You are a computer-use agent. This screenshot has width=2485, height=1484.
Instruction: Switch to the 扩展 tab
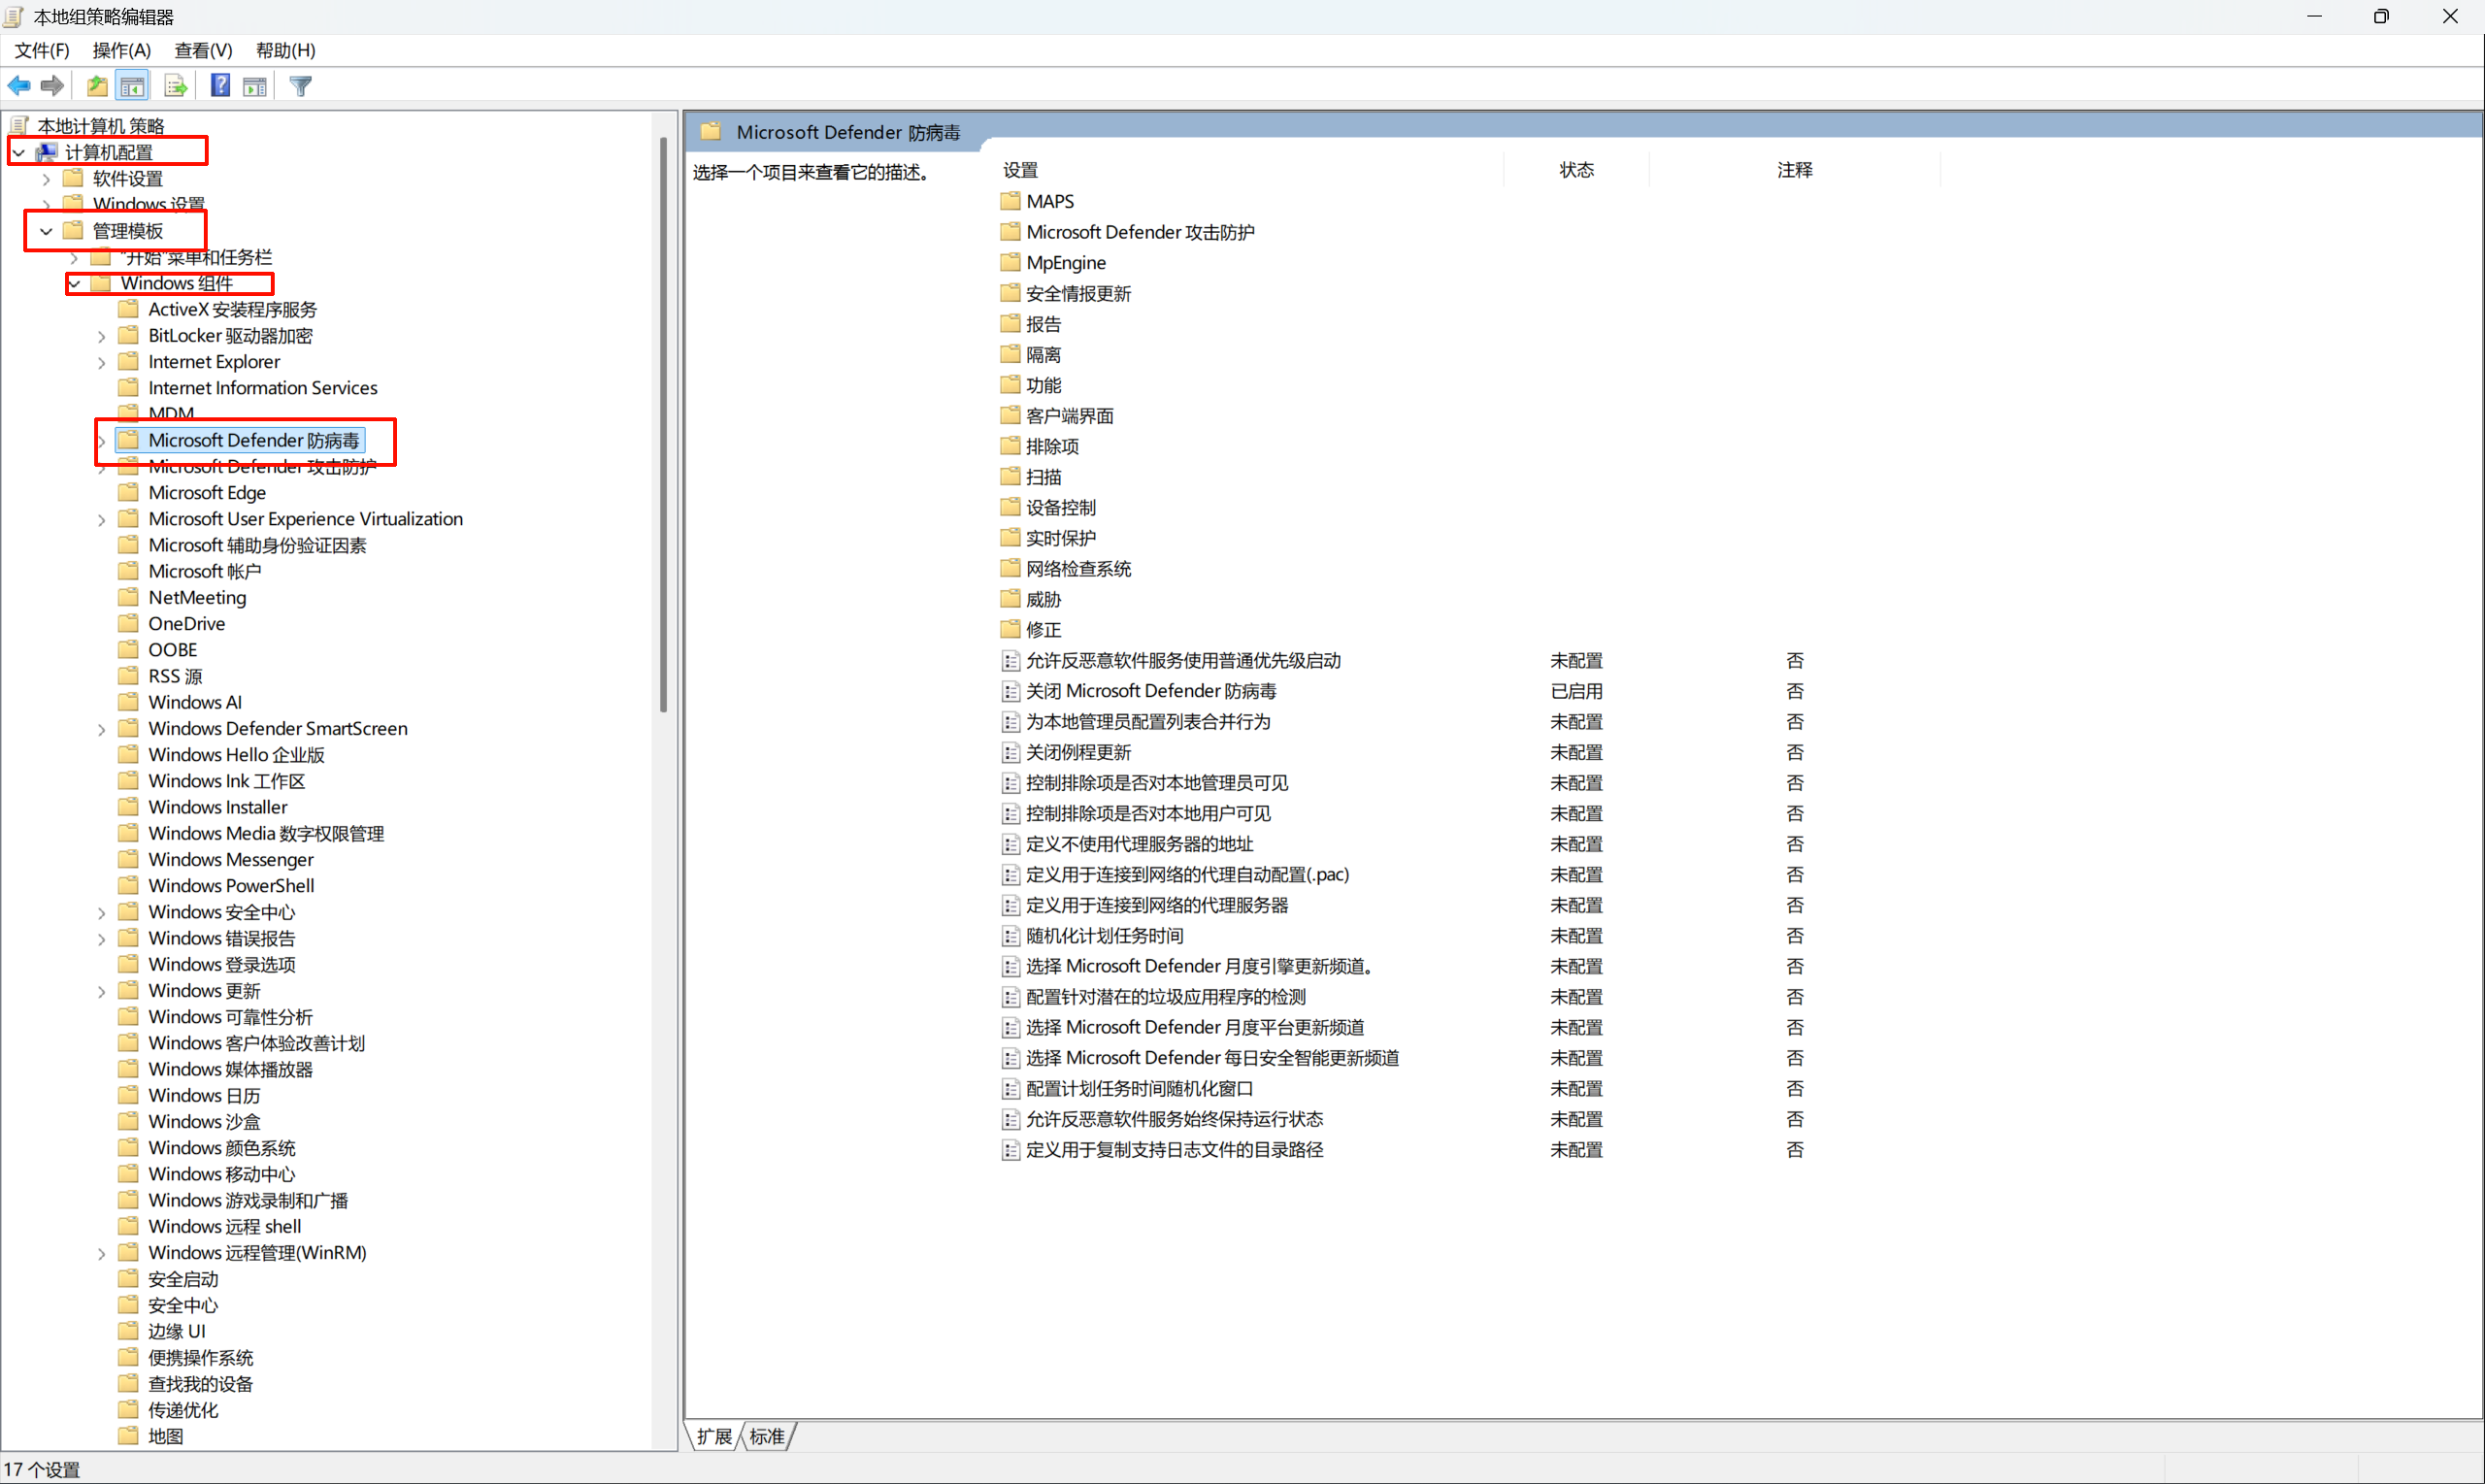point(714,1436)
